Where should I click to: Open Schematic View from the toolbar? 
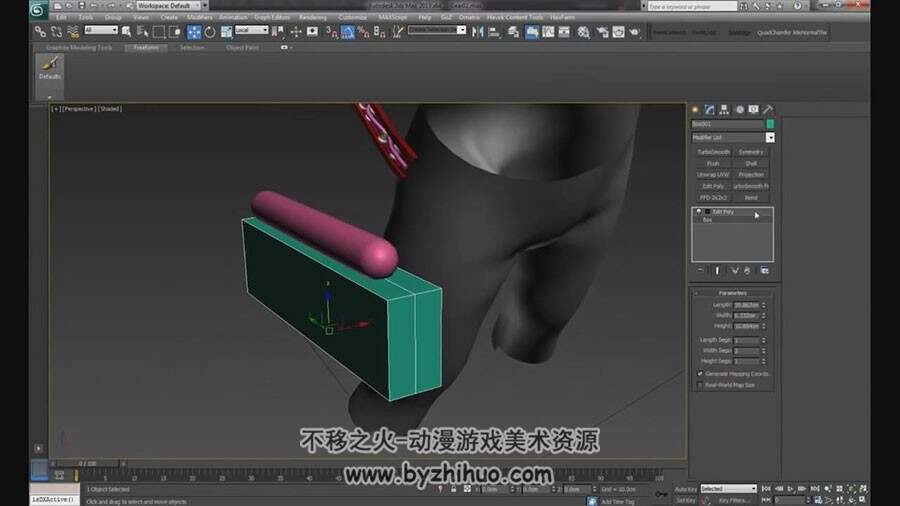pos(564,32)
